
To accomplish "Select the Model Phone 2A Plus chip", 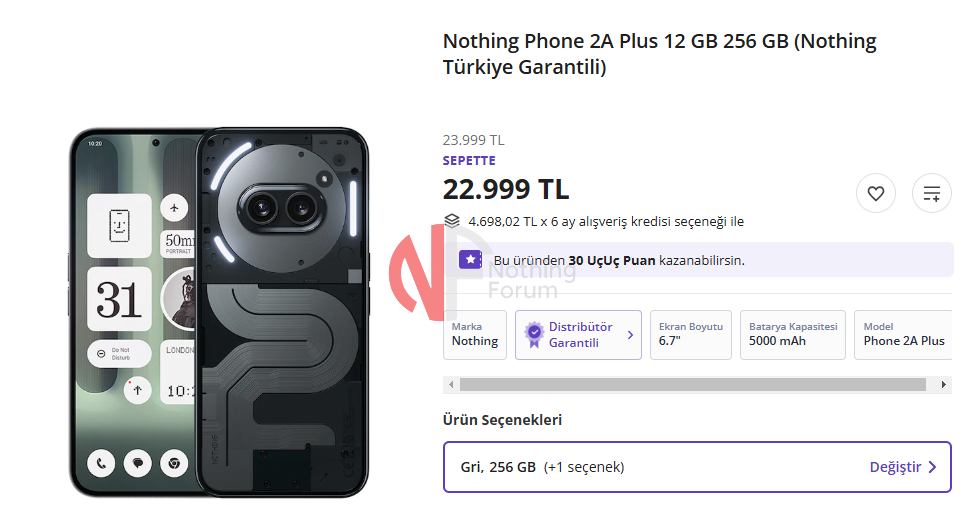I will click(903, 334).
